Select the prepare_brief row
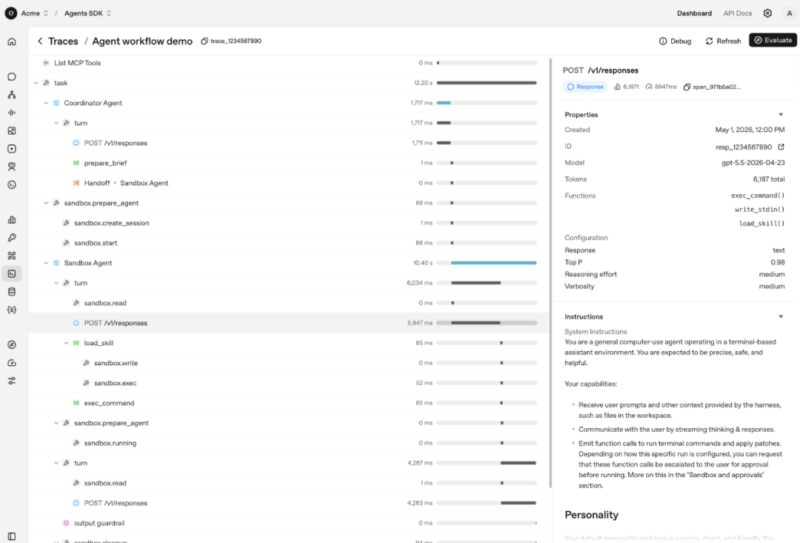This screenshot has width=800, height=543. 288,163
